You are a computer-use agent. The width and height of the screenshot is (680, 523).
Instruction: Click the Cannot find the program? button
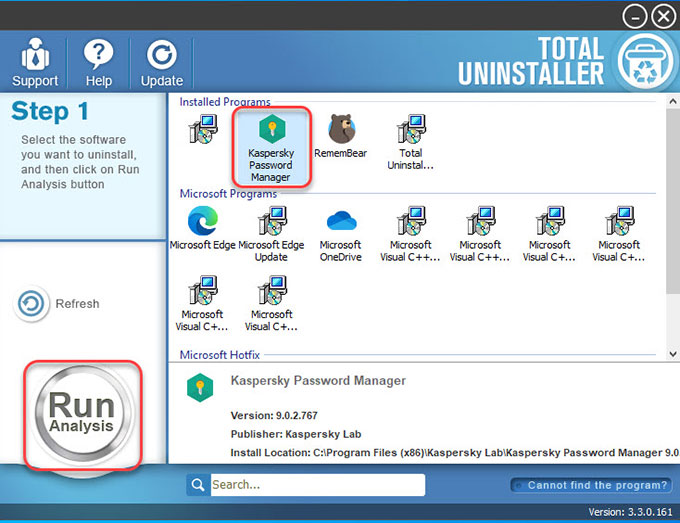click(x=592, y=485)
